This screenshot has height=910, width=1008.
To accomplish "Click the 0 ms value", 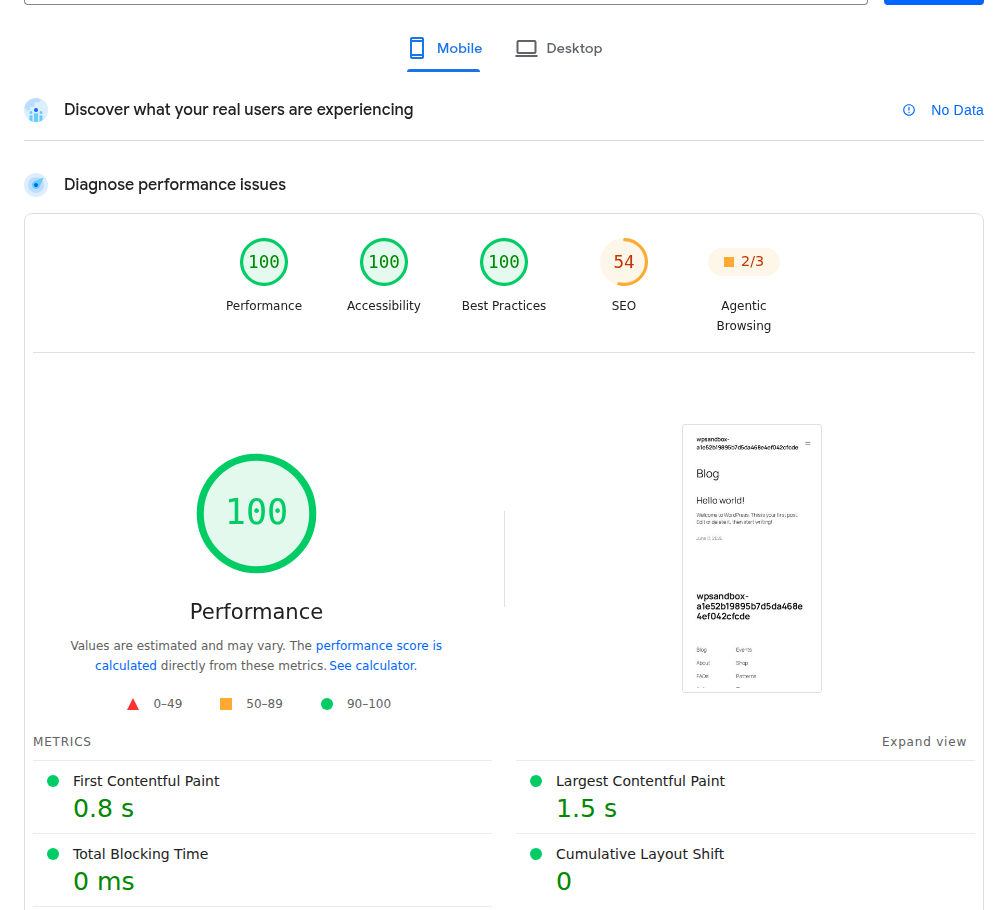I will pos(104,882).
